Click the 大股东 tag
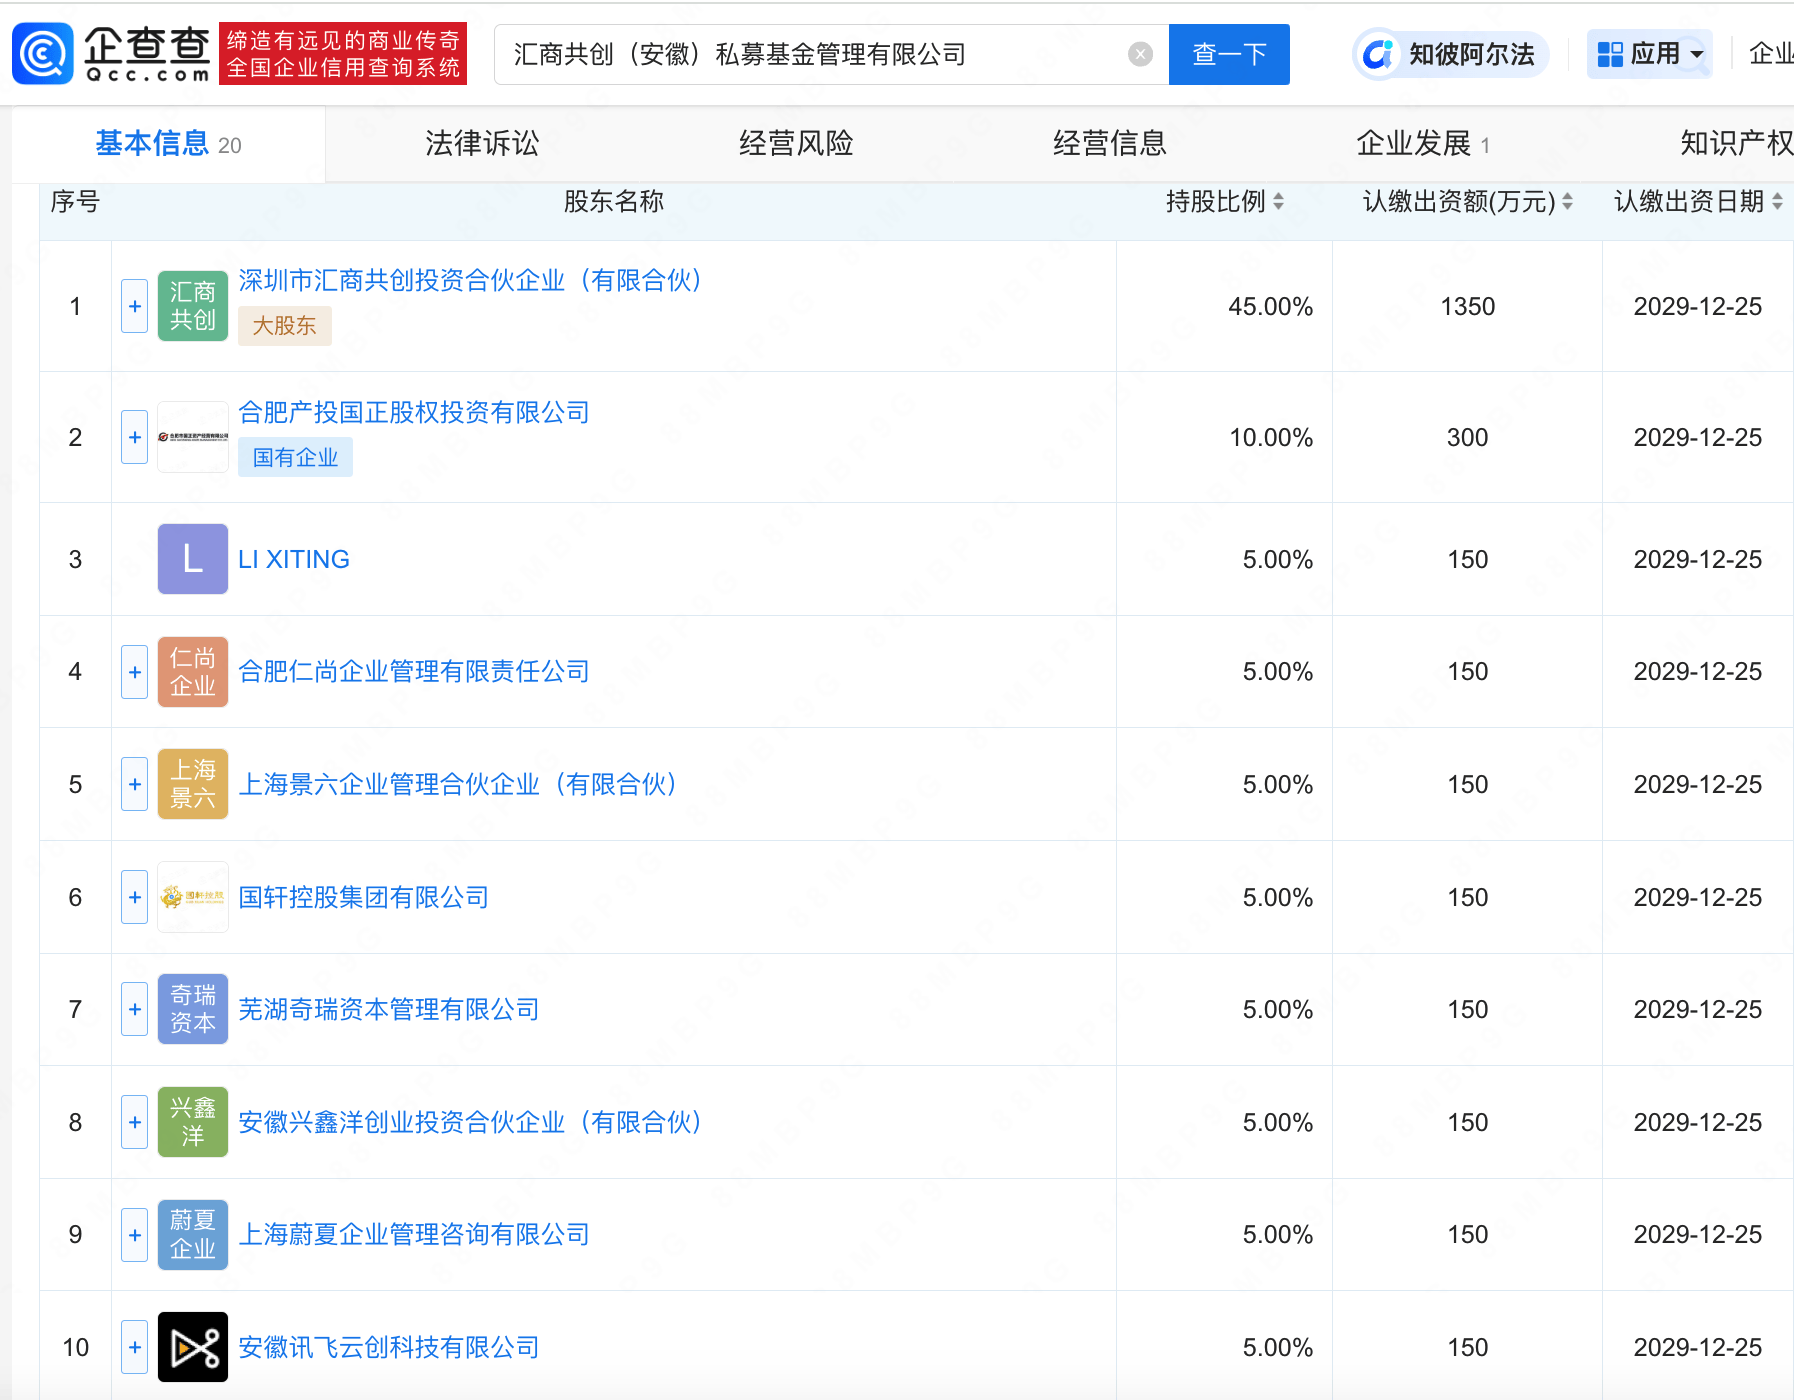The width and height of the screenshot is (1794, 1400). pyautogui.click(x=285, y=326)
